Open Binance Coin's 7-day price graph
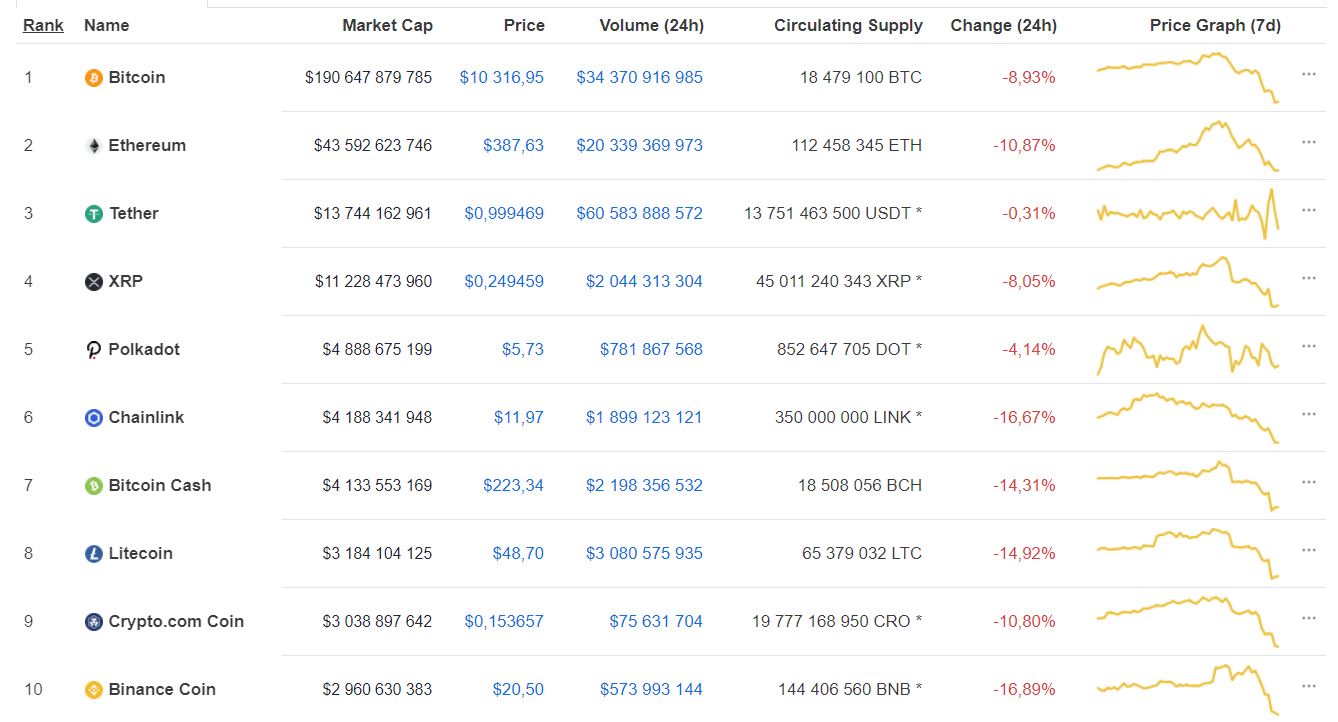 [1188, 689]
